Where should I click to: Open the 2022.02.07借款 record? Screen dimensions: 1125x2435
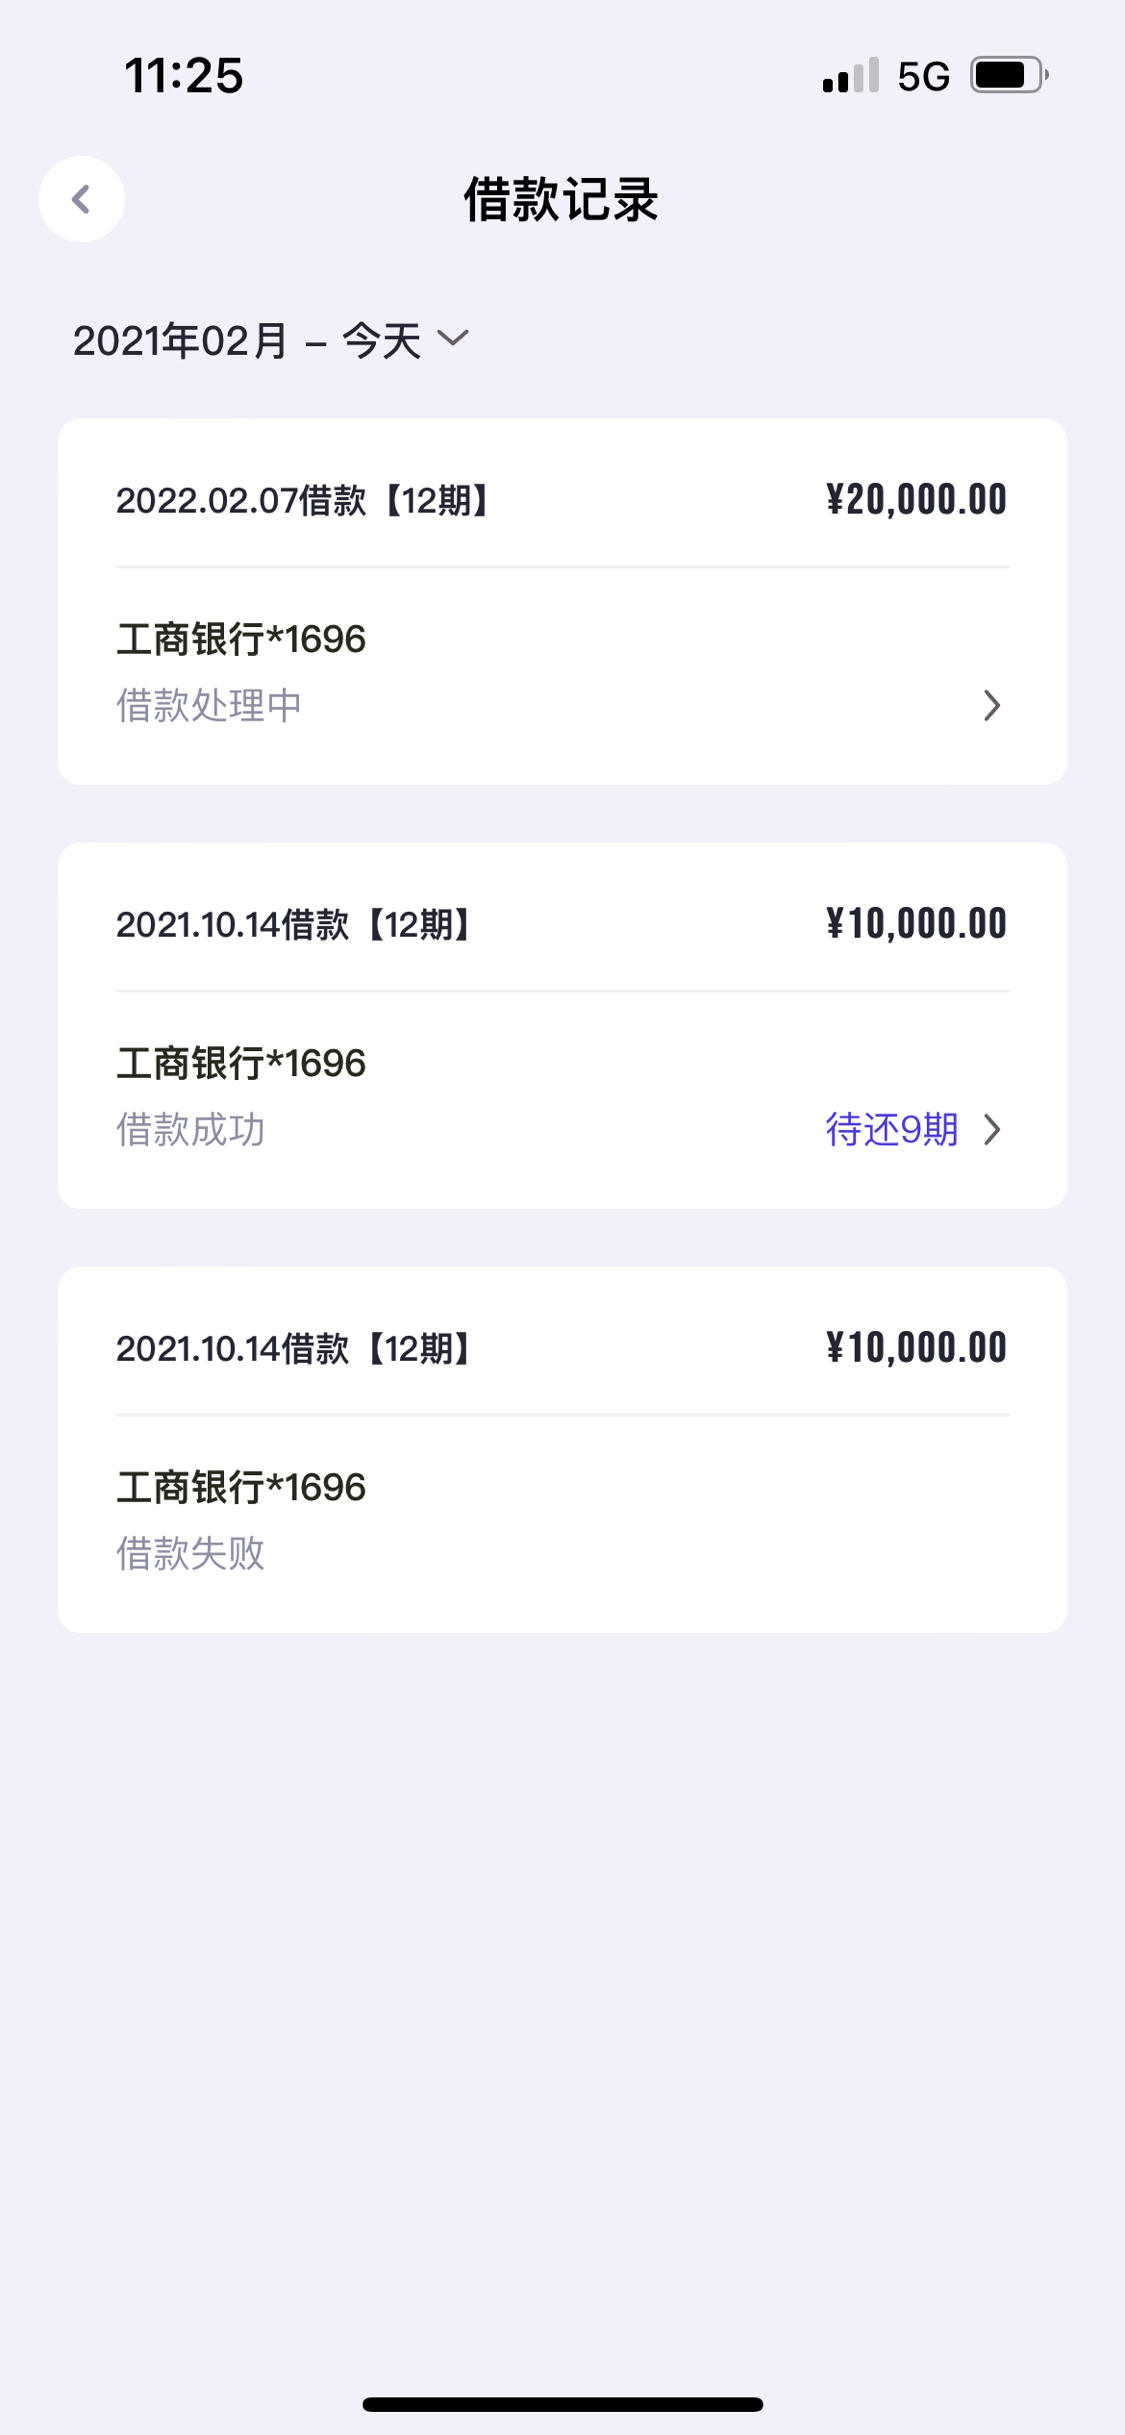point(562,601)
